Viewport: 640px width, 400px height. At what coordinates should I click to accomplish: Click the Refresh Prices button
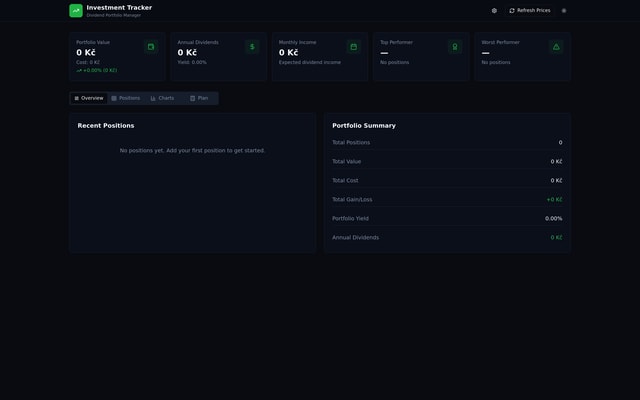point(530,11)
